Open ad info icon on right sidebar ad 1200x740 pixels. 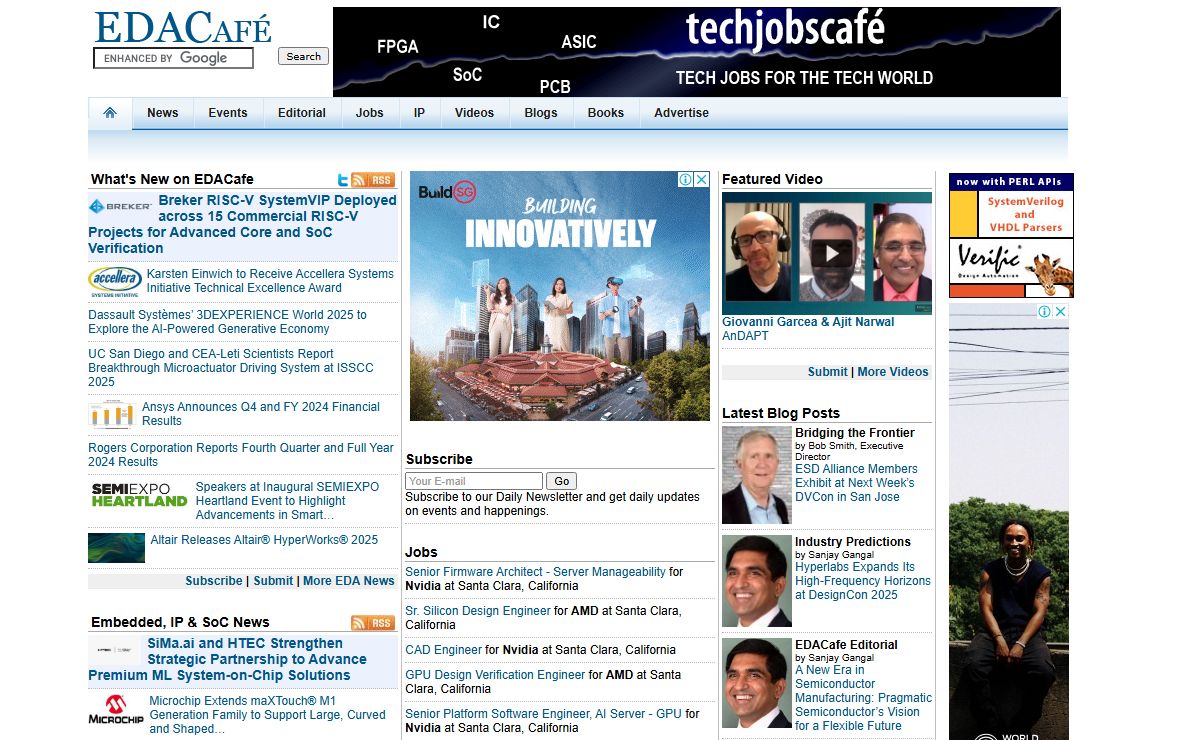(1045, 312)
